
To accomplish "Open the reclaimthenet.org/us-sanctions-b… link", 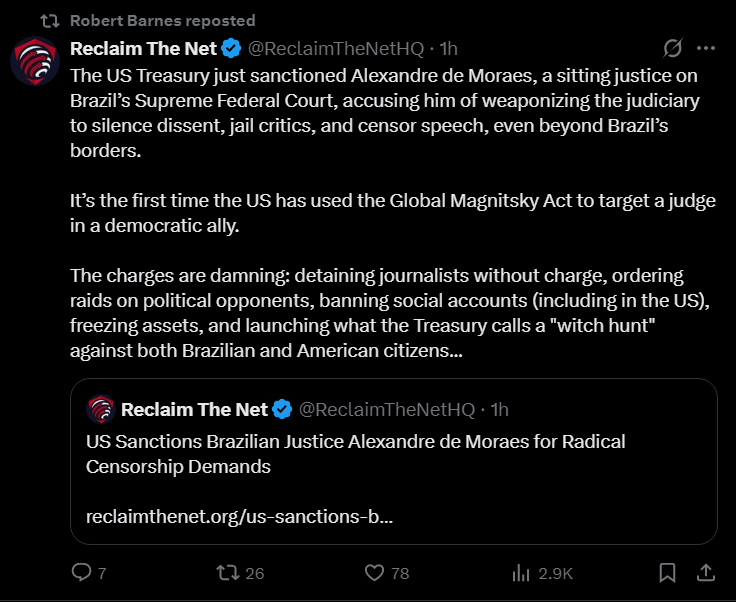I will (239, 517).
